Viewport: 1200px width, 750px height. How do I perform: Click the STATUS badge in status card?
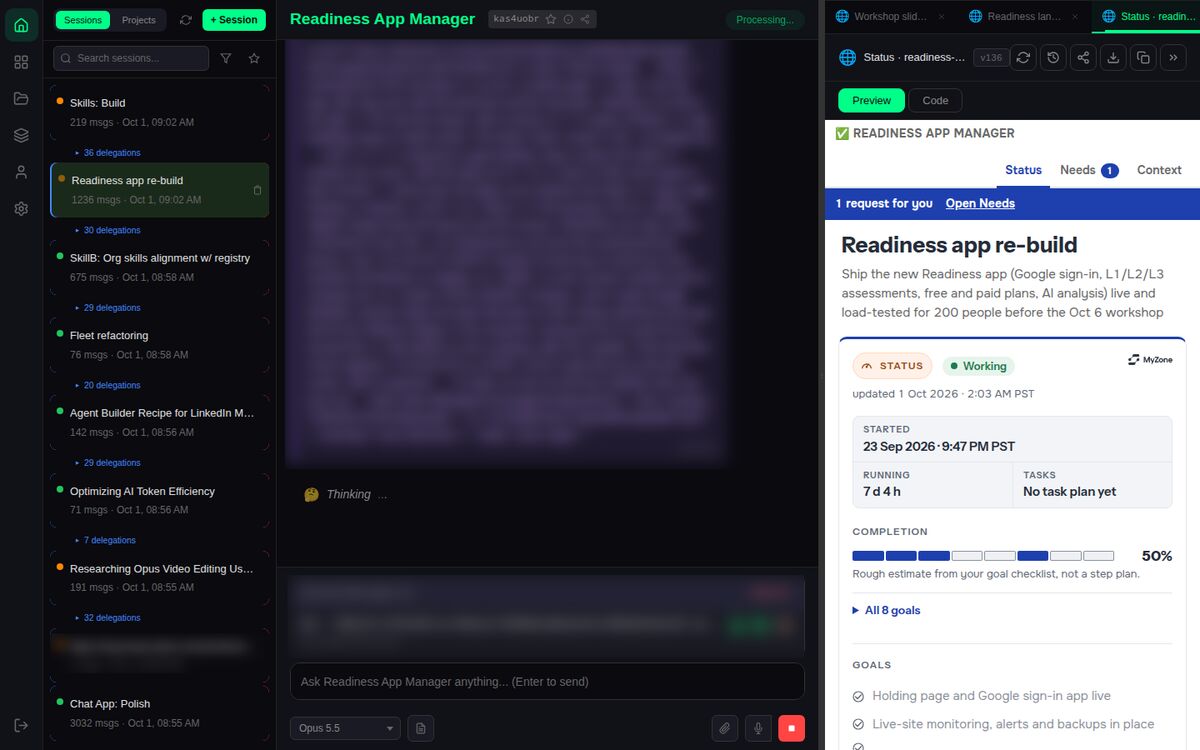pyautogui.click(x=892, y=366)
